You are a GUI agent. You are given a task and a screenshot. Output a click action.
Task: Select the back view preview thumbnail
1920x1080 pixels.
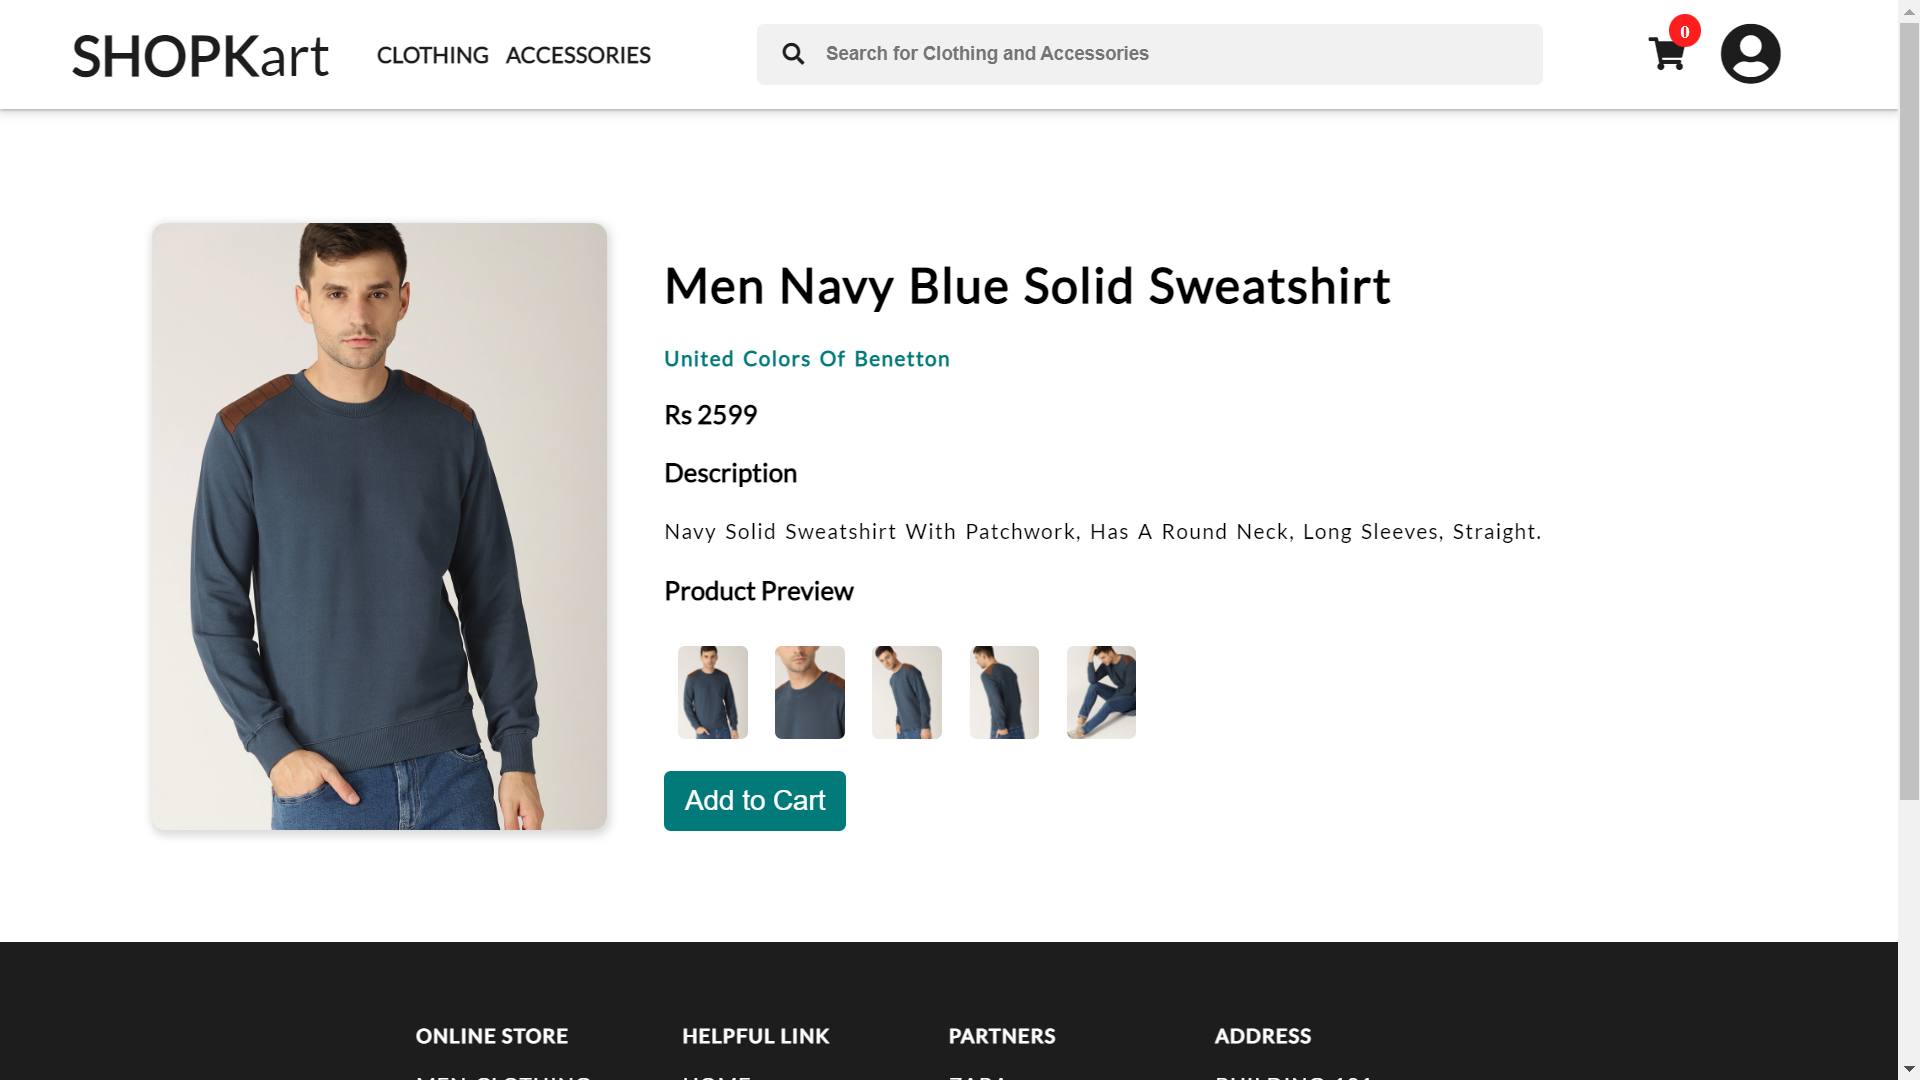[x=1003, y=691]
